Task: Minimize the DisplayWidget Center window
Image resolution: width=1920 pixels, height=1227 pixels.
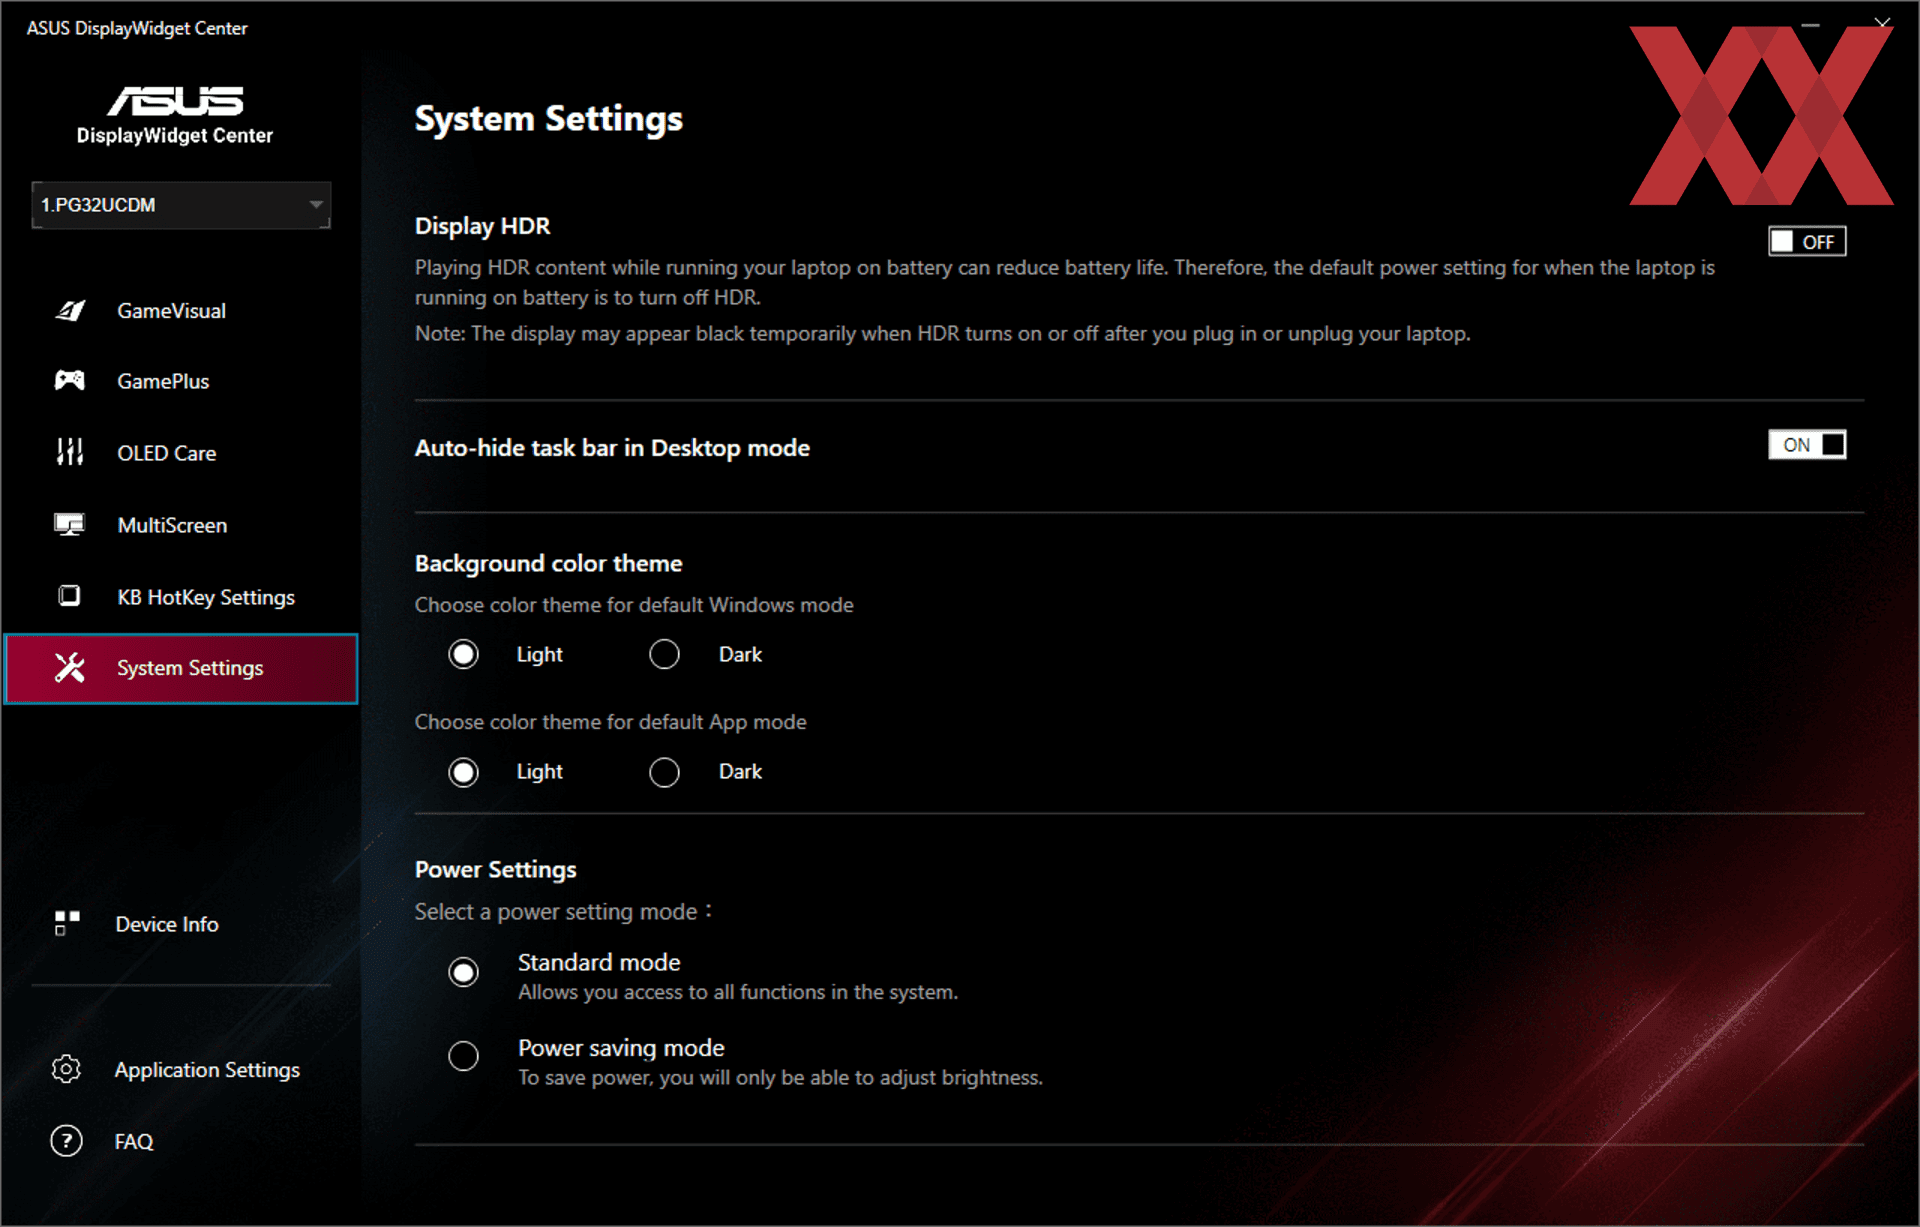Action: (1810, 23)
